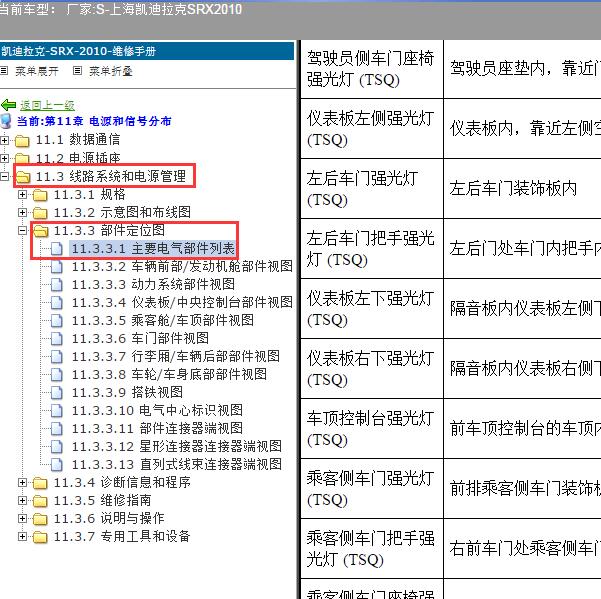601x599 pixels.
Task: Select 11.3.3.1 主要电气部件列表
Action: pyautogui.click(x=153, y=248)
